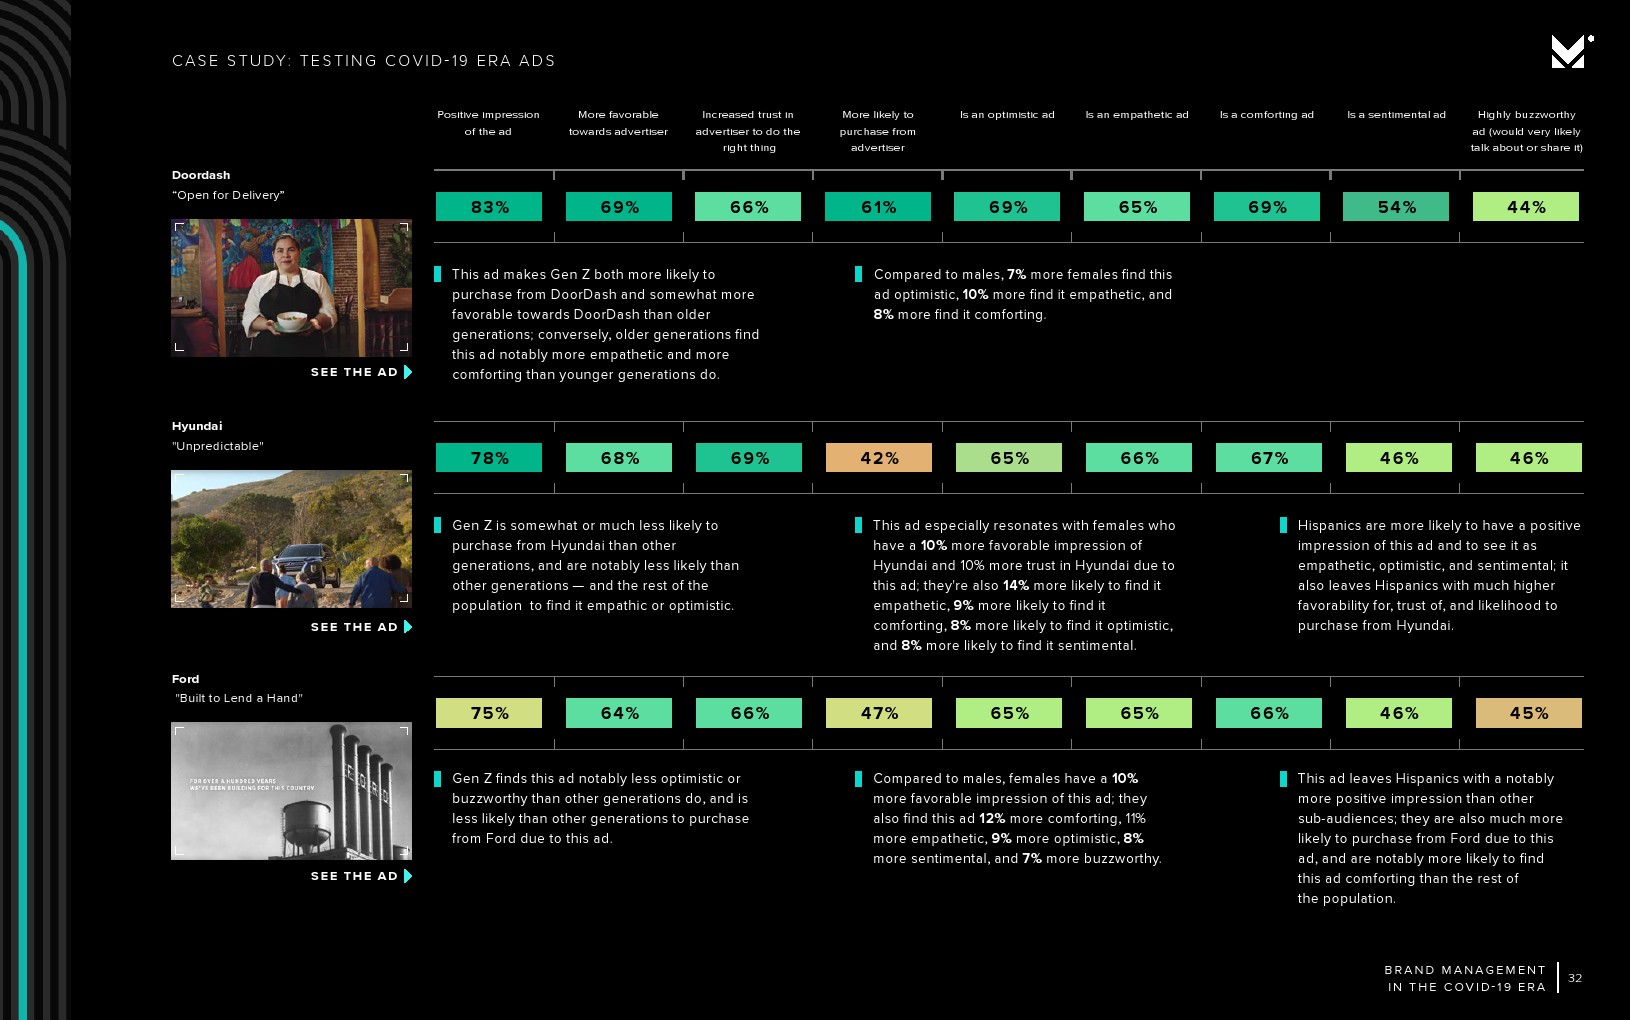Click Hyundai orange 42% purchase swatch
This screenshot has height=1020, width=1630.
(x=879, y=458)
